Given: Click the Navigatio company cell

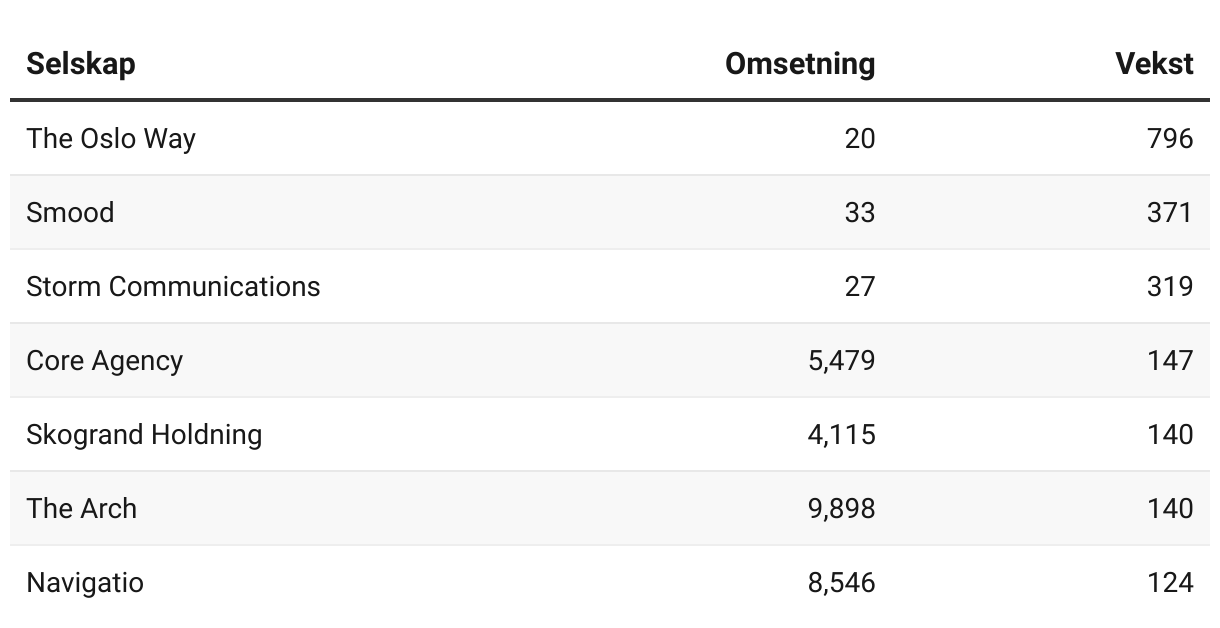Looking at the screenshot, I should 85,582.
